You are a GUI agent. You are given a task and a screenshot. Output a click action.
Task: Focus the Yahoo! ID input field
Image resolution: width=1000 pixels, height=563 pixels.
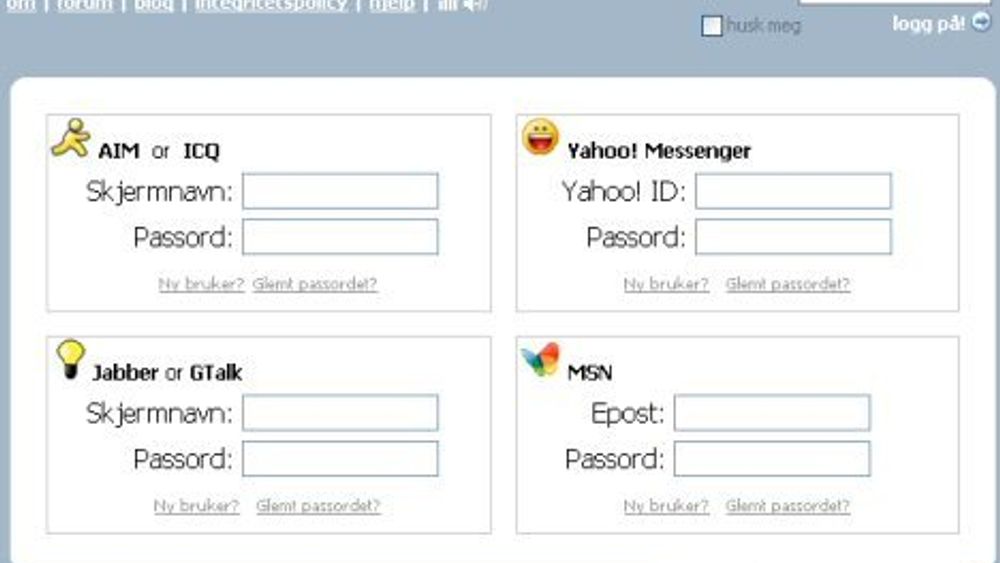coord(793,191)
